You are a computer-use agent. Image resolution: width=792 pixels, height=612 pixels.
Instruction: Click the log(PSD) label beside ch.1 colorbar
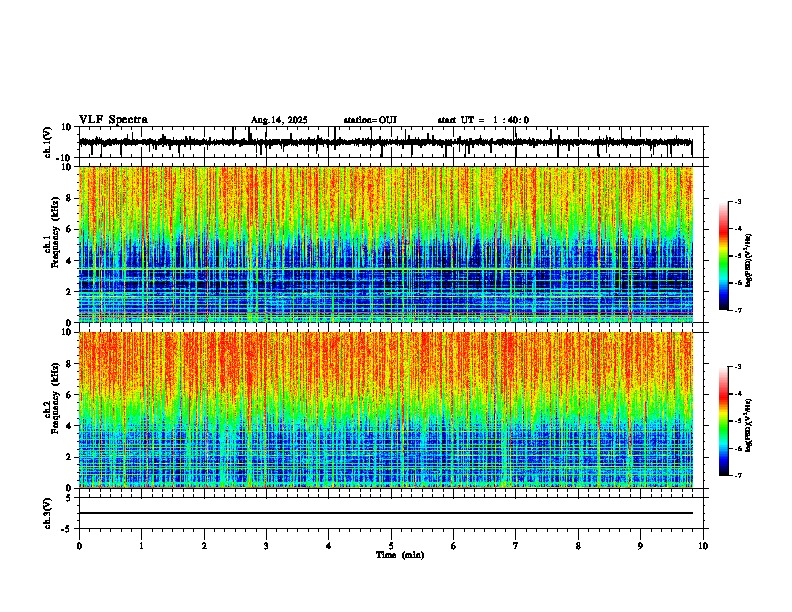coord(749,260)
